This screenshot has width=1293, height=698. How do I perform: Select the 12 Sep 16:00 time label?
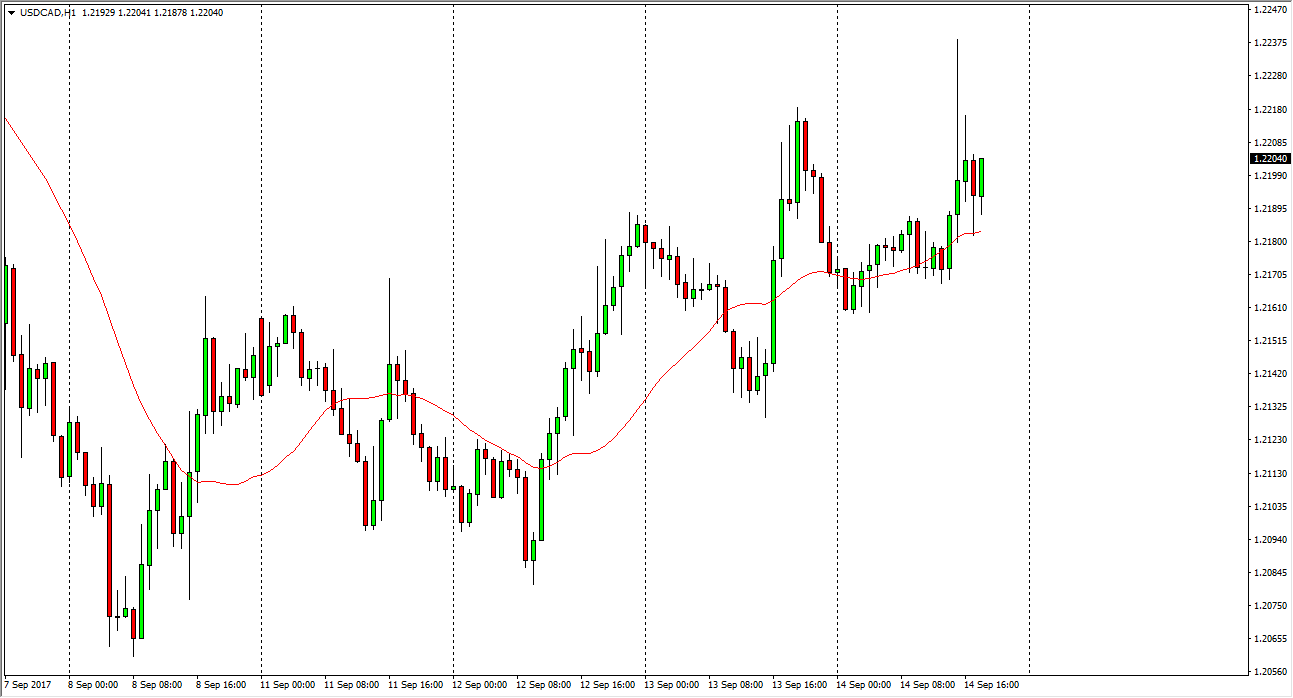point(606,685)
